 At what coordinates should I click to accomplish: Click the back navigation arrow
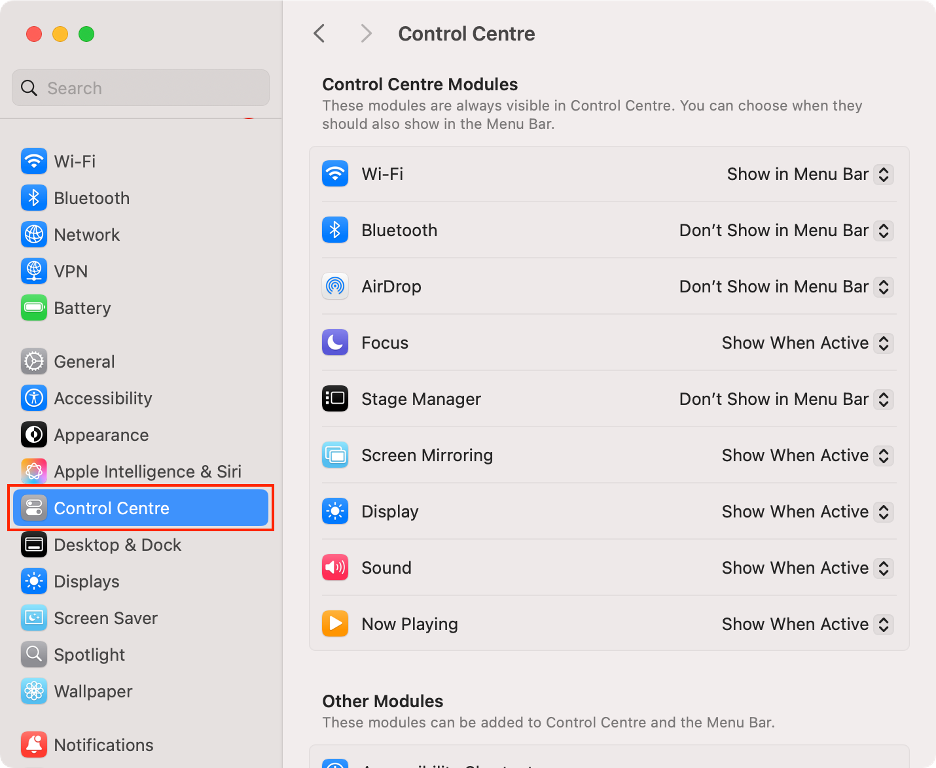tap(319, 33)
